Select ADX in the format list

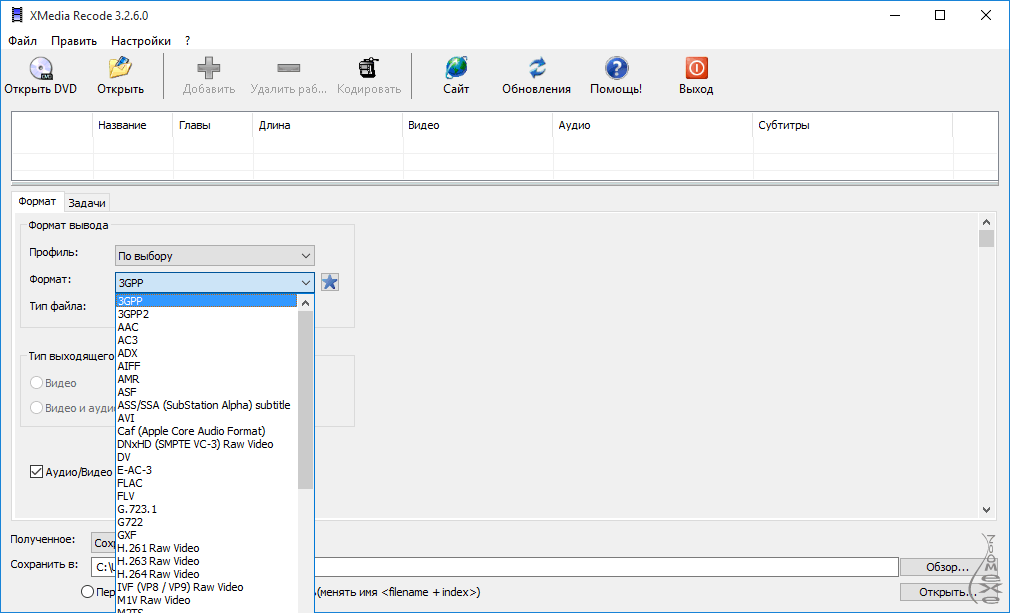click(206, 353)
